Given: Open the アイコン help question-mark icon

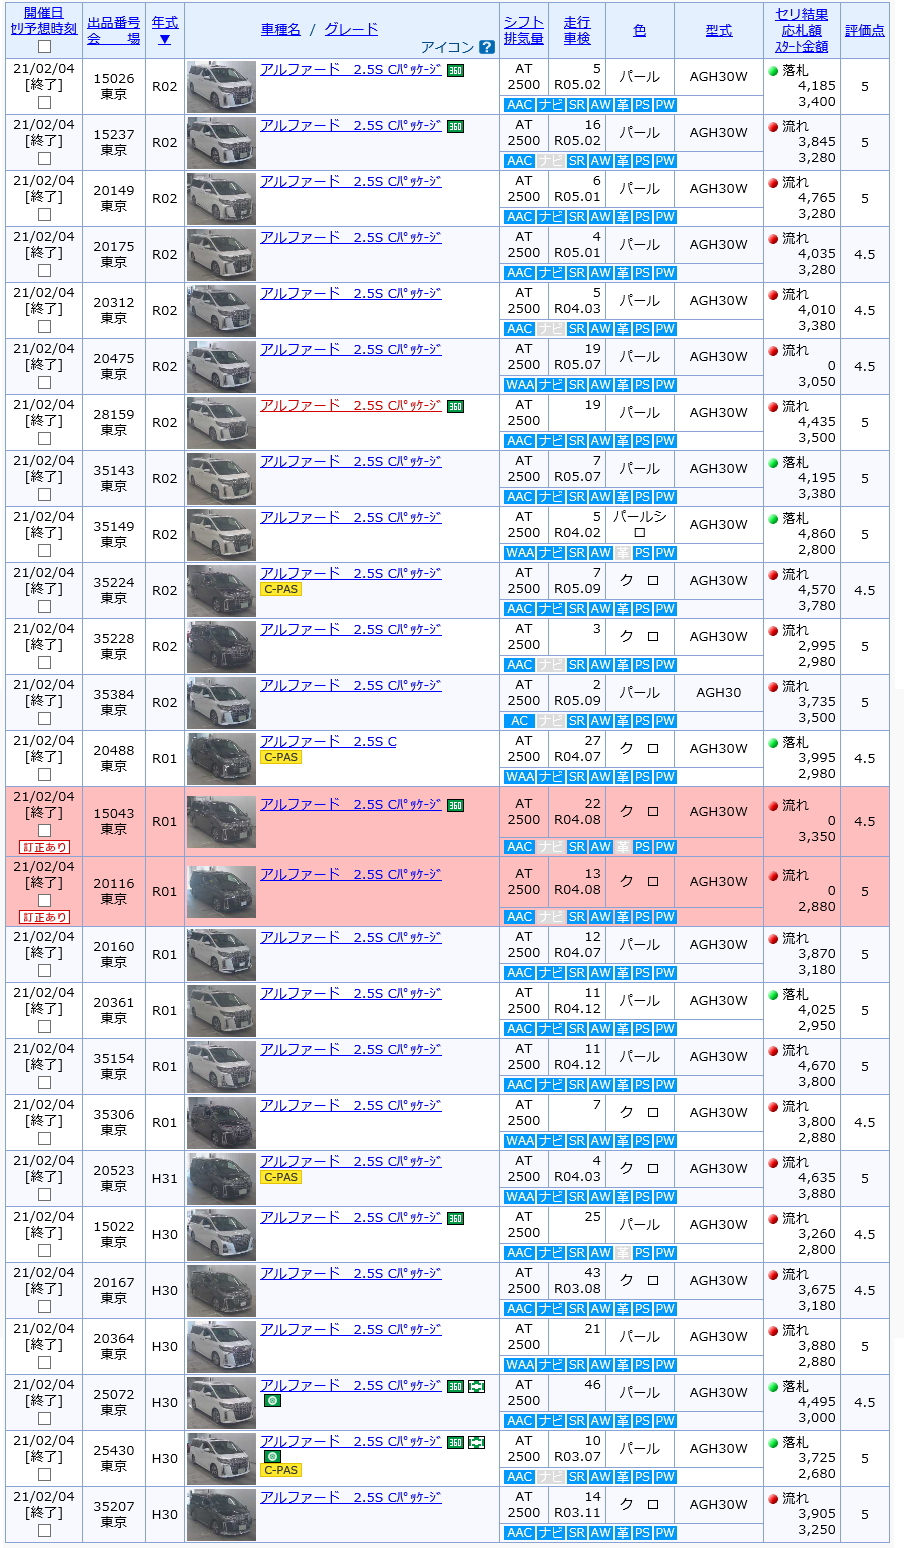Looking at the screenshot, I should pos(487,47).
